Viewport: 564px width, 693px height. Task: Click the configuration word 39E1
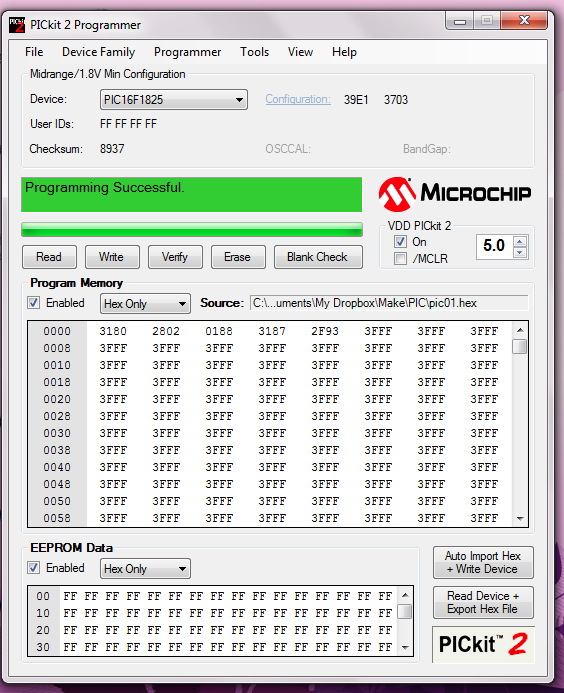click(356, 100)
